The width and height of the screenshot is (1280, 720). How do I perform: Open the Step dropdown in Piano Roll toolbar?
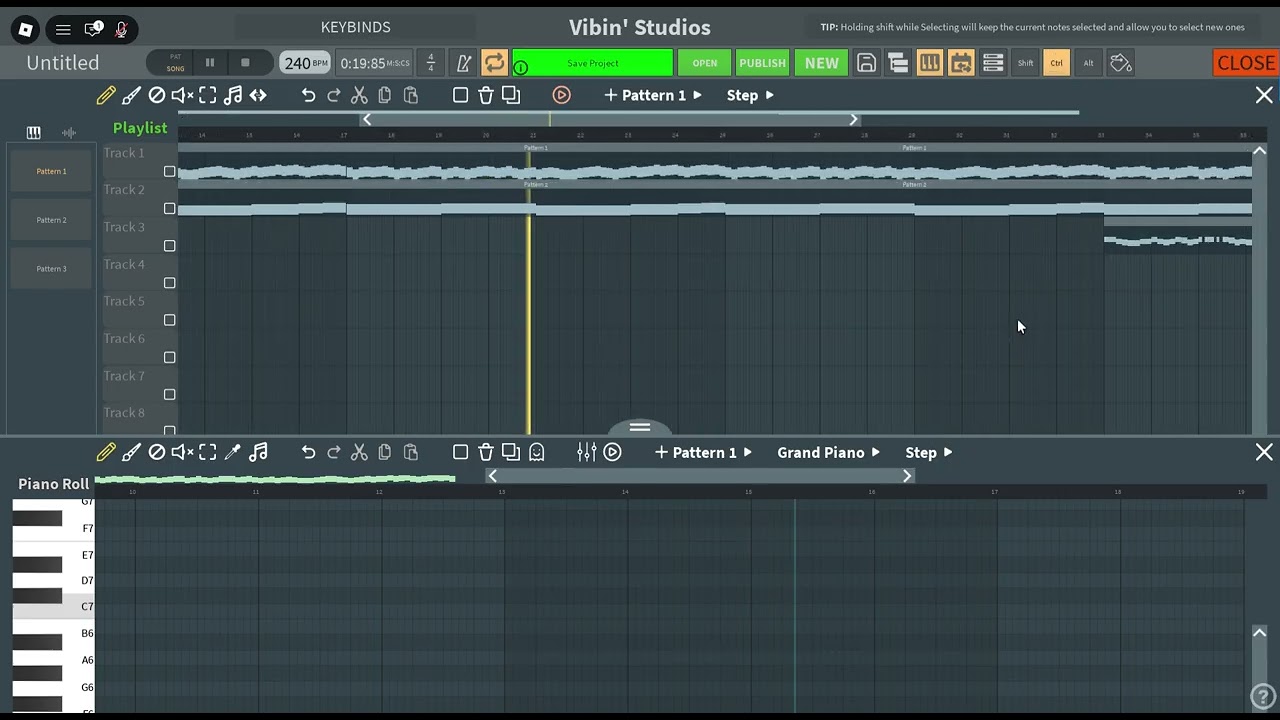coord(929,452)
